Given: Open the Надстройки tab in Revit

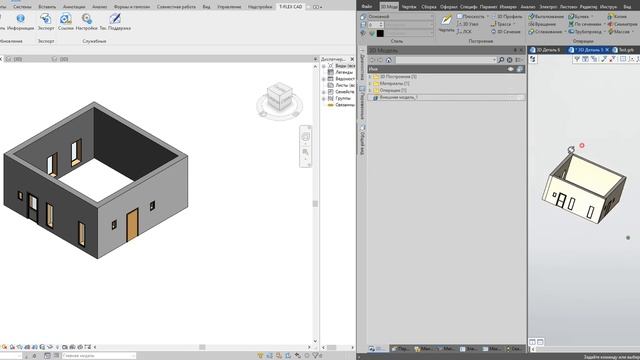Looking at the screenshot, I should tap(260, 7).
